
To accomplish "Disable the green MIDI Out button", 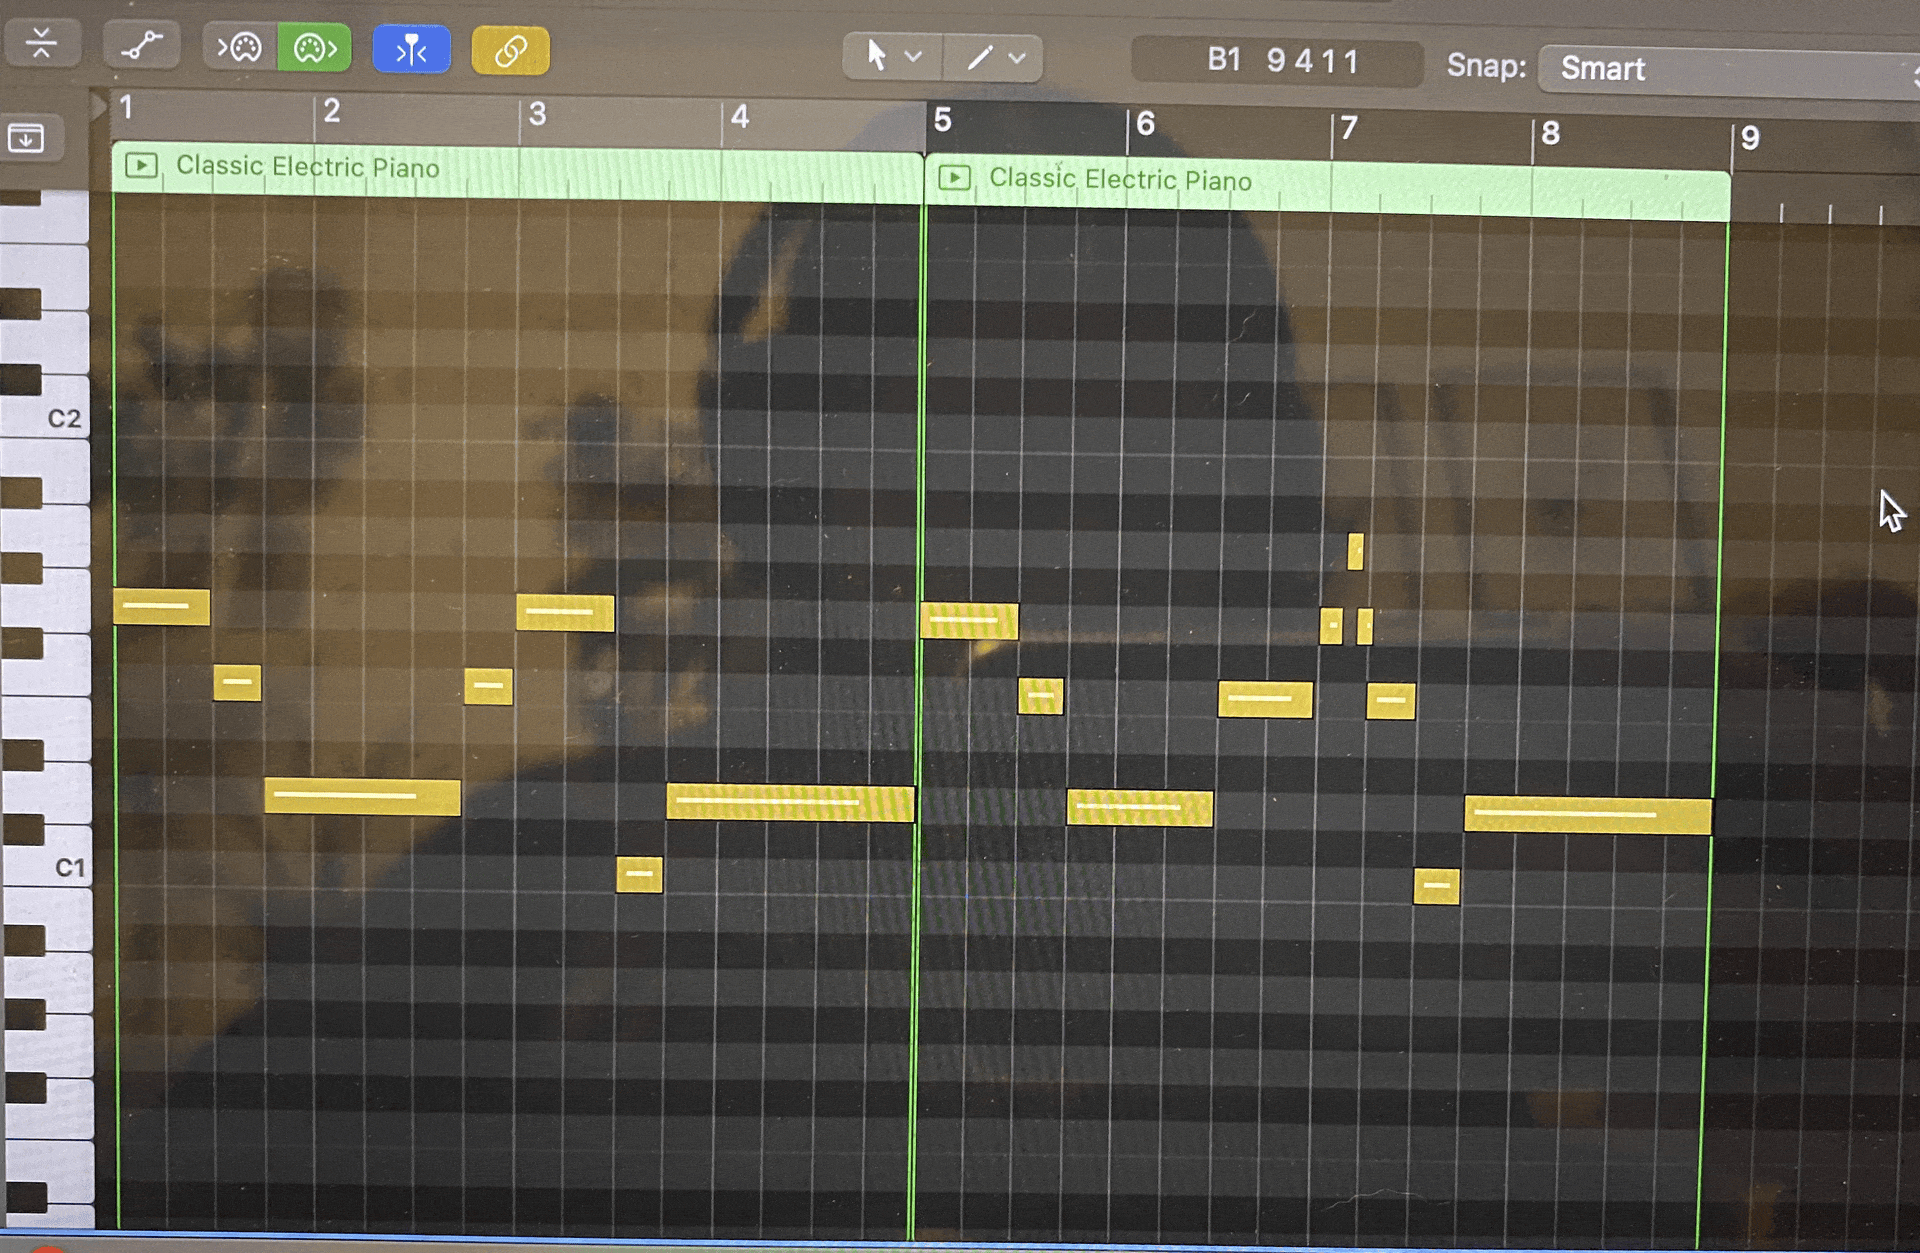I will point(314,48).
